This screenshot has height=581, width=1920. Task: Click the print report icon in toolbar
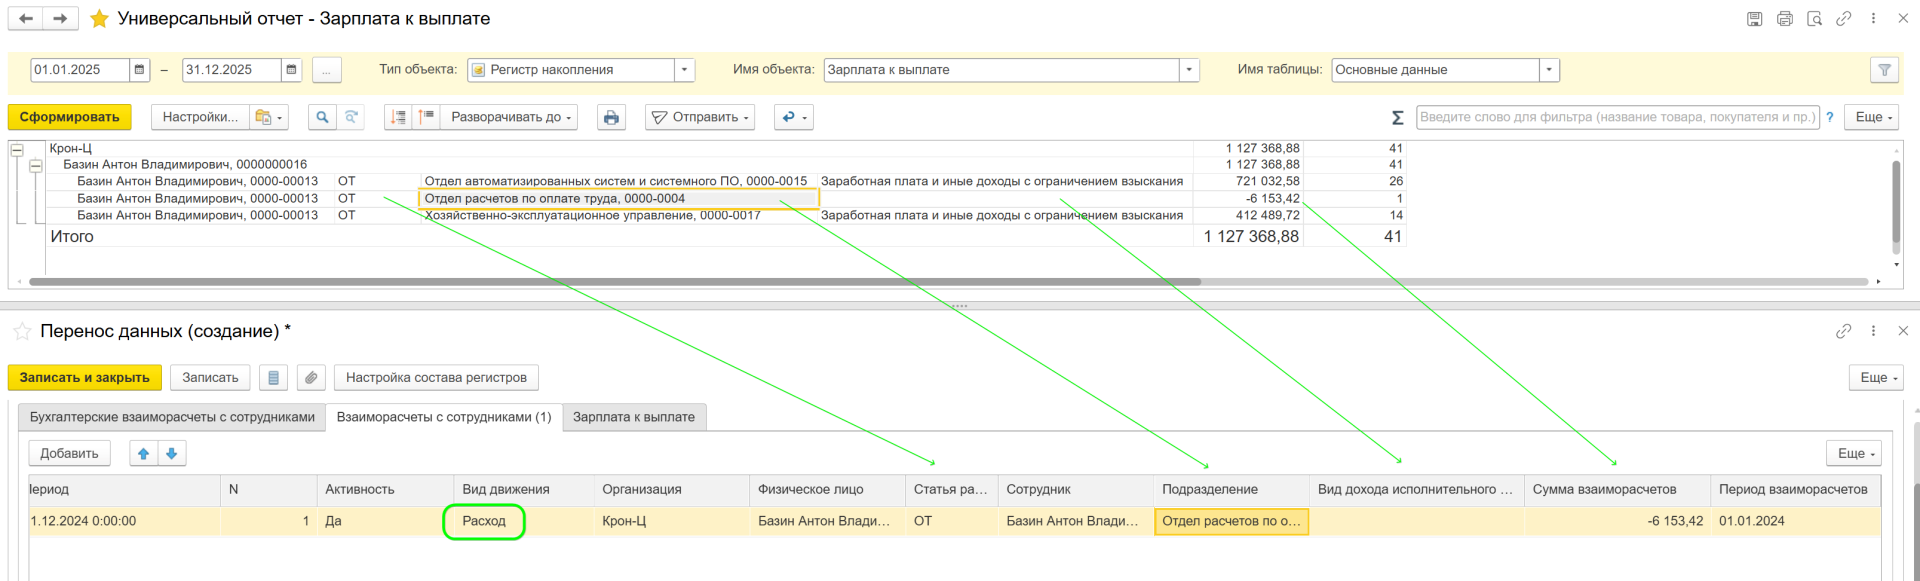click(x=611, y=117)
